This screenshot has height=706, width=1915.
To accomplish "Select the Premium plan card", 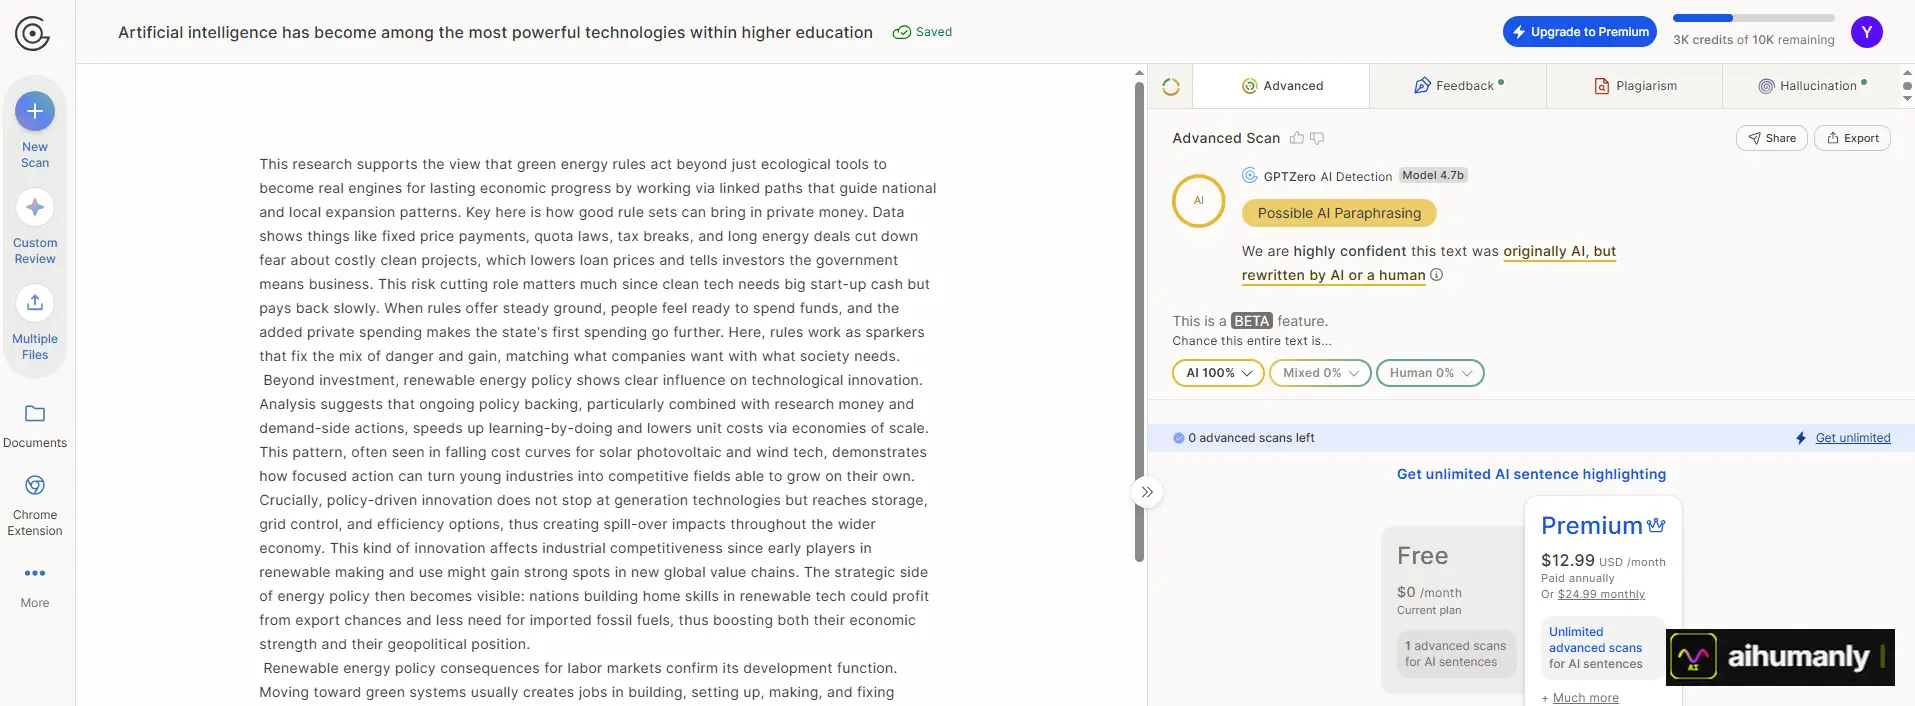I will (1603, 602).
